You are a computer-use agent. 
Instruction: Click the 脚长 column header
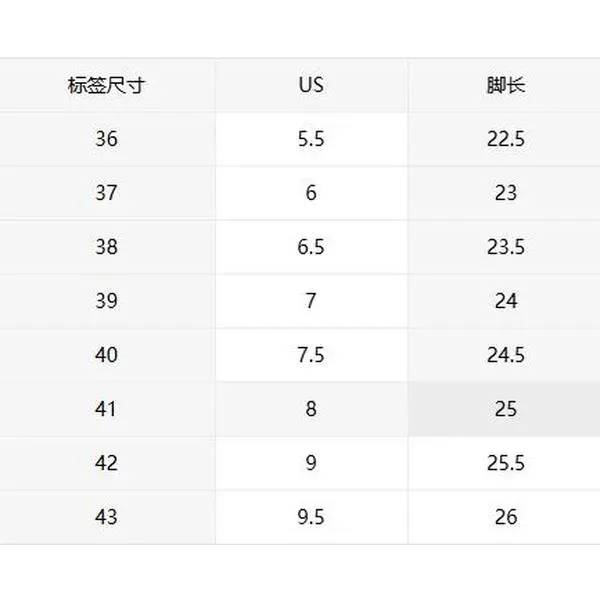(505, 85)
